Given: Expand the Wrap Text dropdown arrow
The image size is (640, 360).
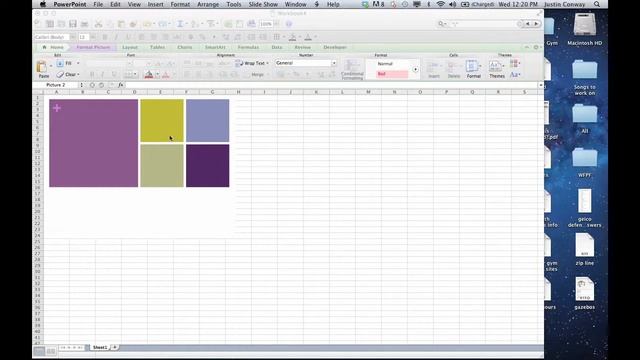Looking at the screenshot, I should (267, 63).
